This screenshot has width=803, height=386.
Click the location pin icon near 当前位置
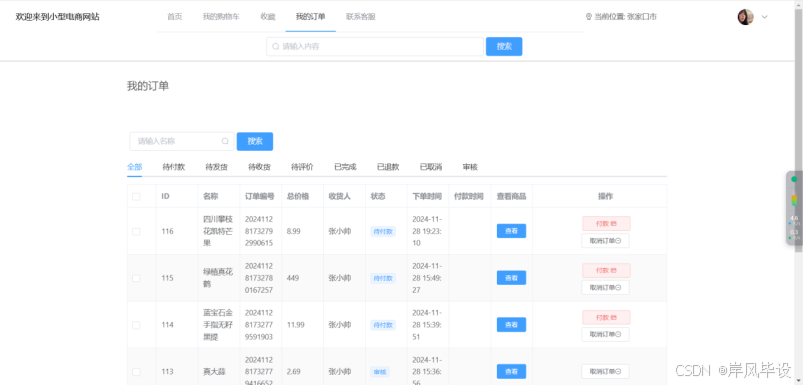click(588, 17)
